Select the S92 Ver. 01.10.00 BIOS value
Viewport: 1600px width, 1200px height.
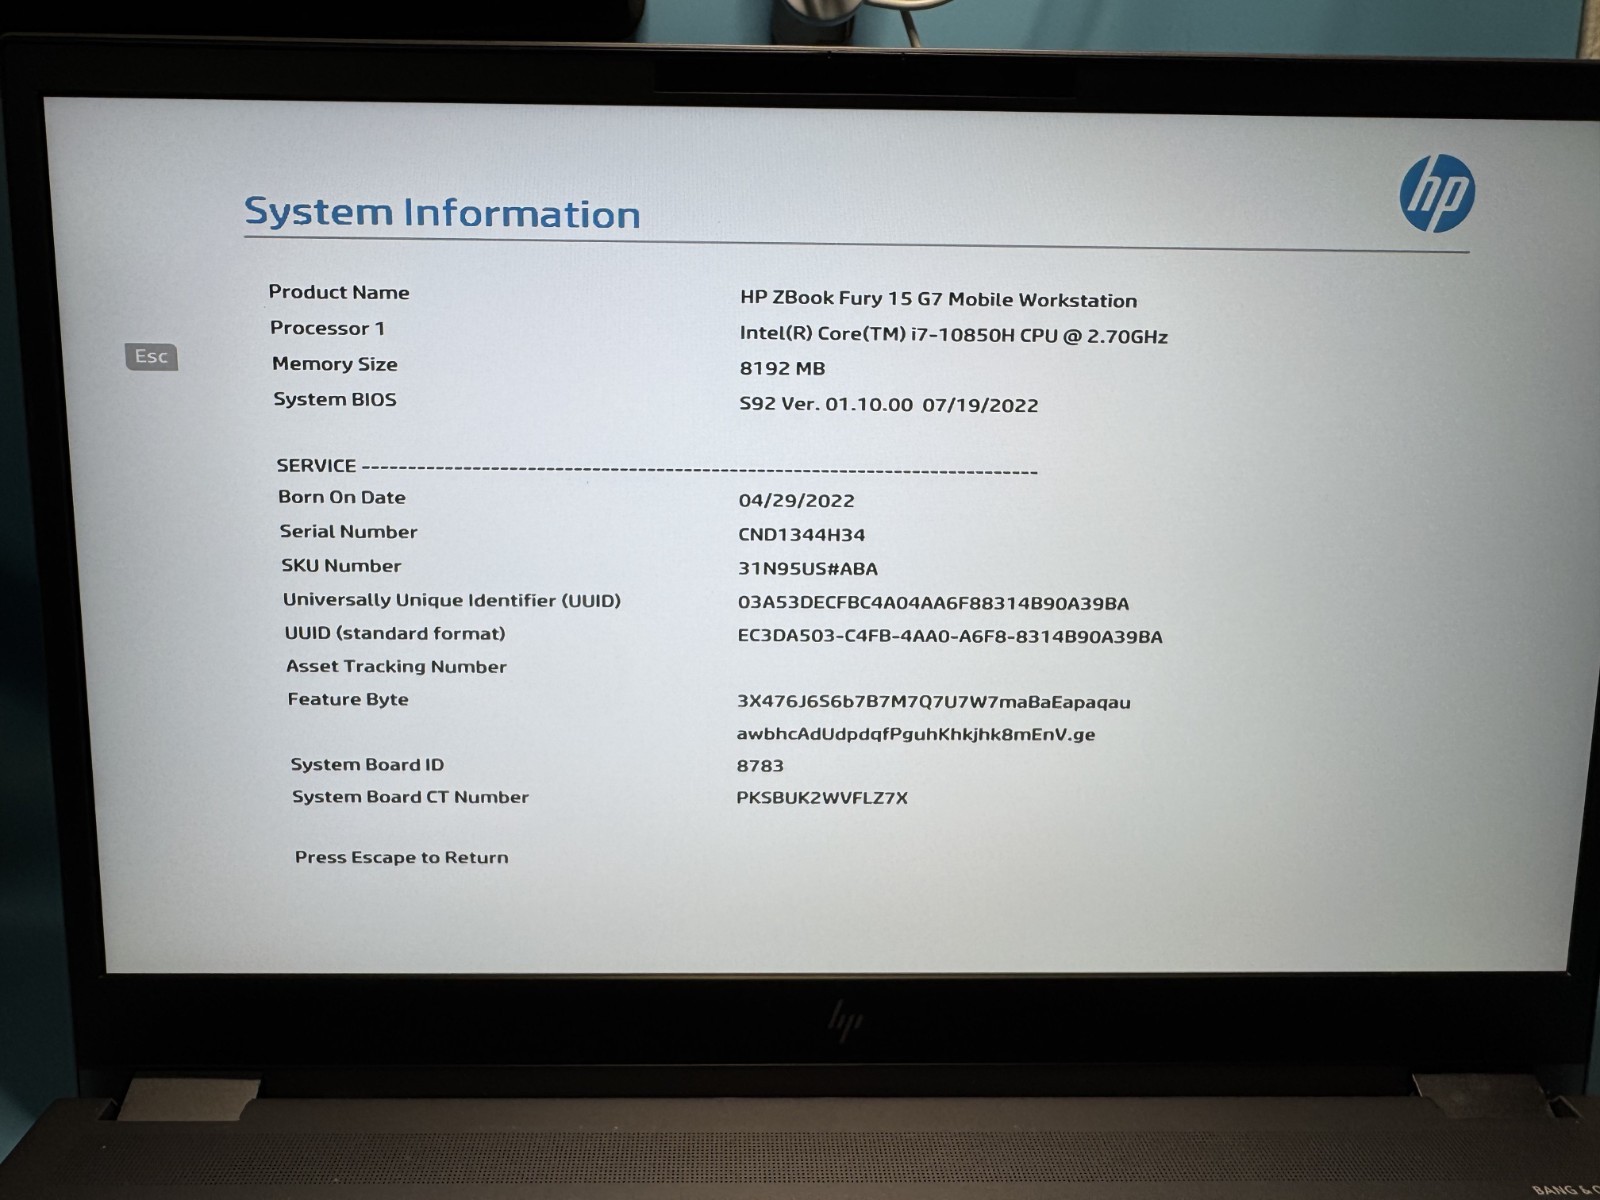coord(888,404)
